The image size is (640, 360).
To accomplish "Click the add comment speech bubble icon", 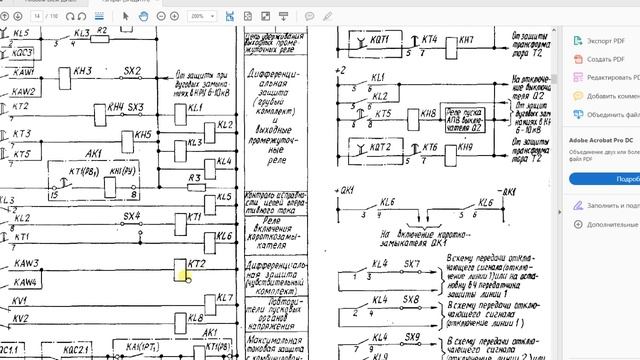I will tap(309, 16).
